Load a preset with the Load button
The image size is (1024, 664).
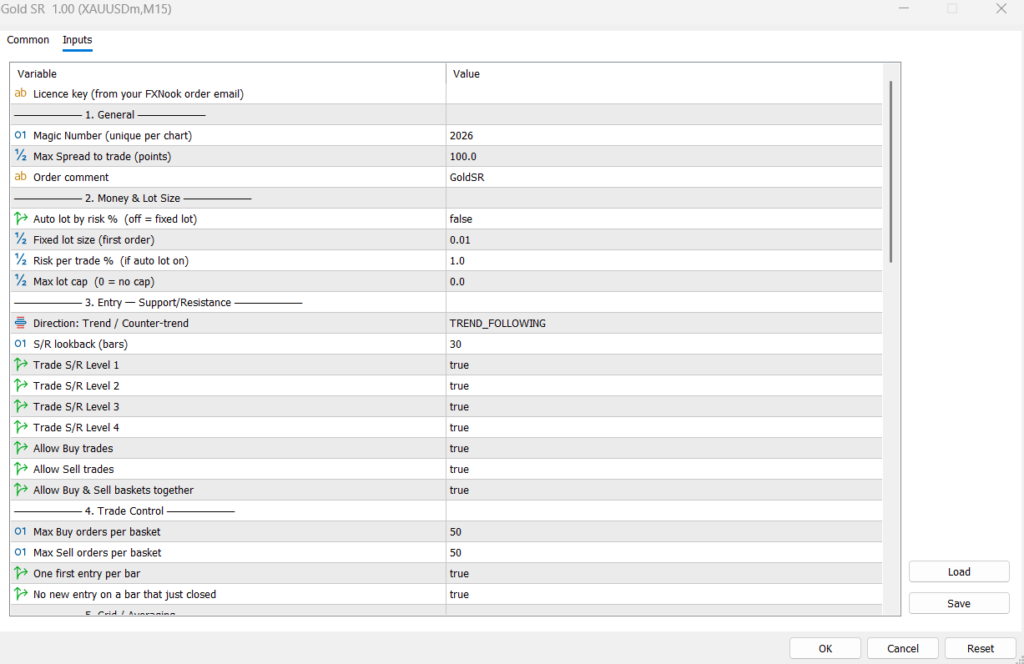(959, 572)
